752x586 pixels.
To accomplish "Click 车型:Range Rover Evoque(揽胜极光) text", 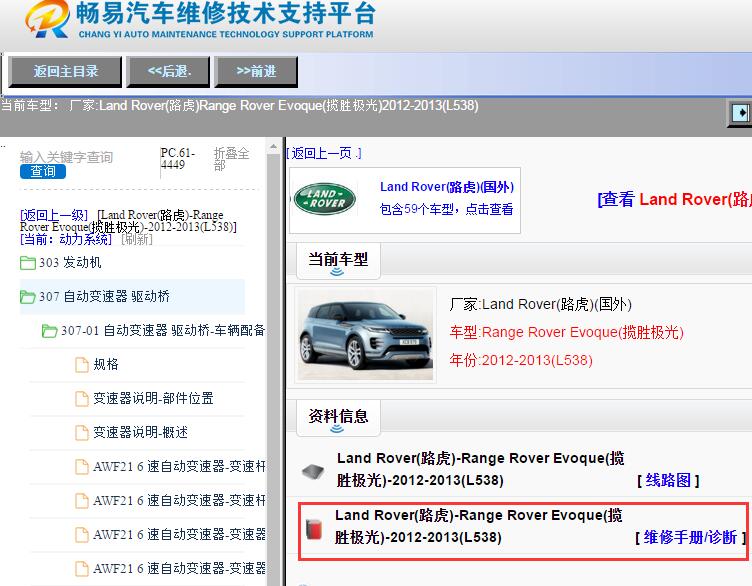I will (x=566, y=332).
